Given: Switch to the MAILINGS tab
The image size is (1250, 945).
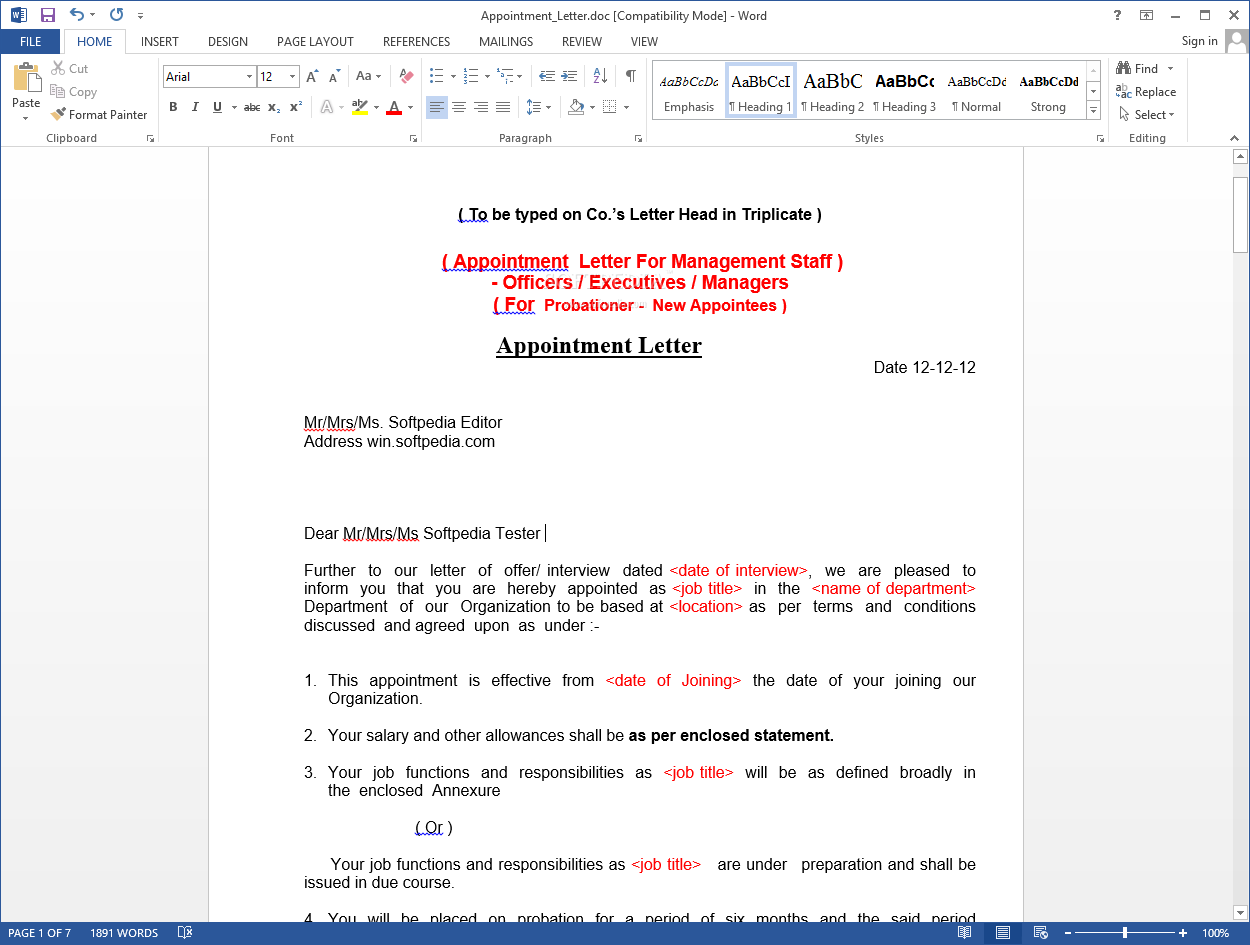Looking at the screenshot, I should (x=506, y=42).
